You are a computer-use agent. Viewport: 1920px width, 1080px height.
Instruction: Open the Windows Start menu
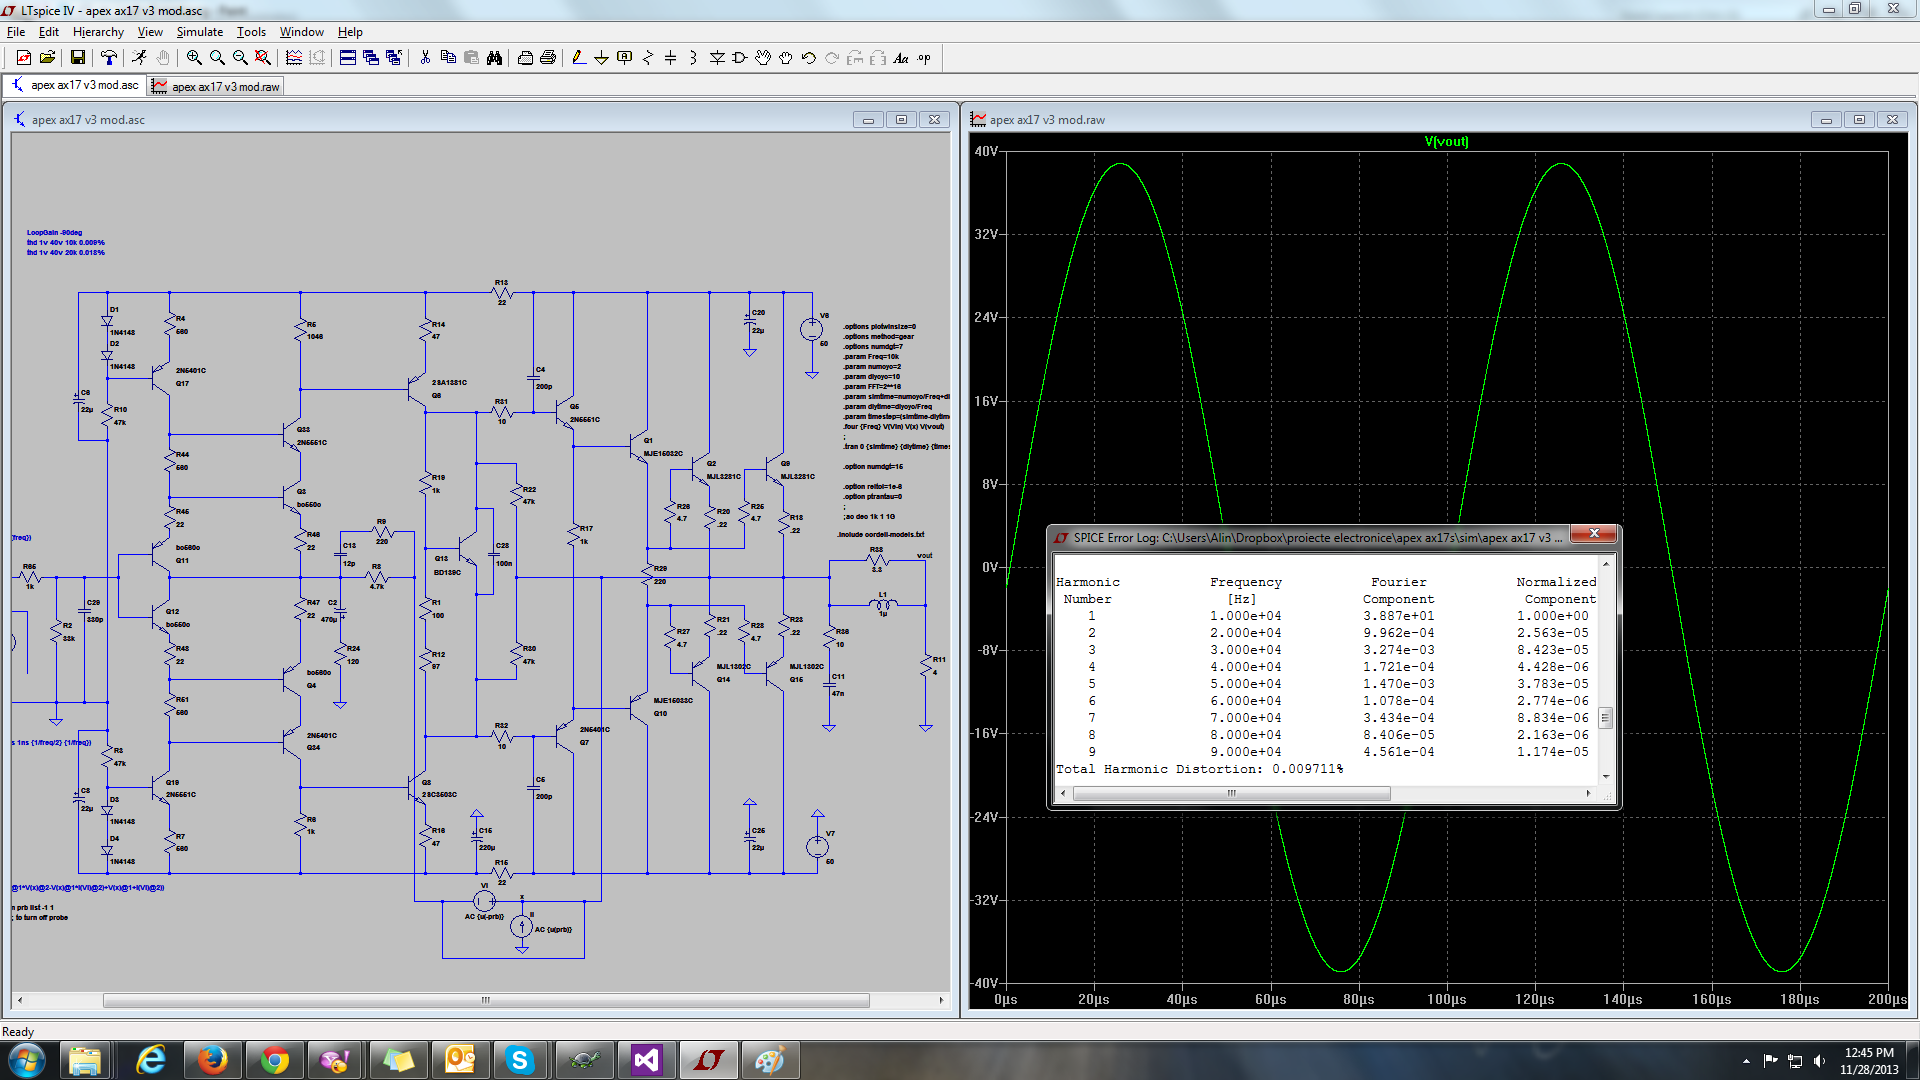click(x=26, y=1060)
